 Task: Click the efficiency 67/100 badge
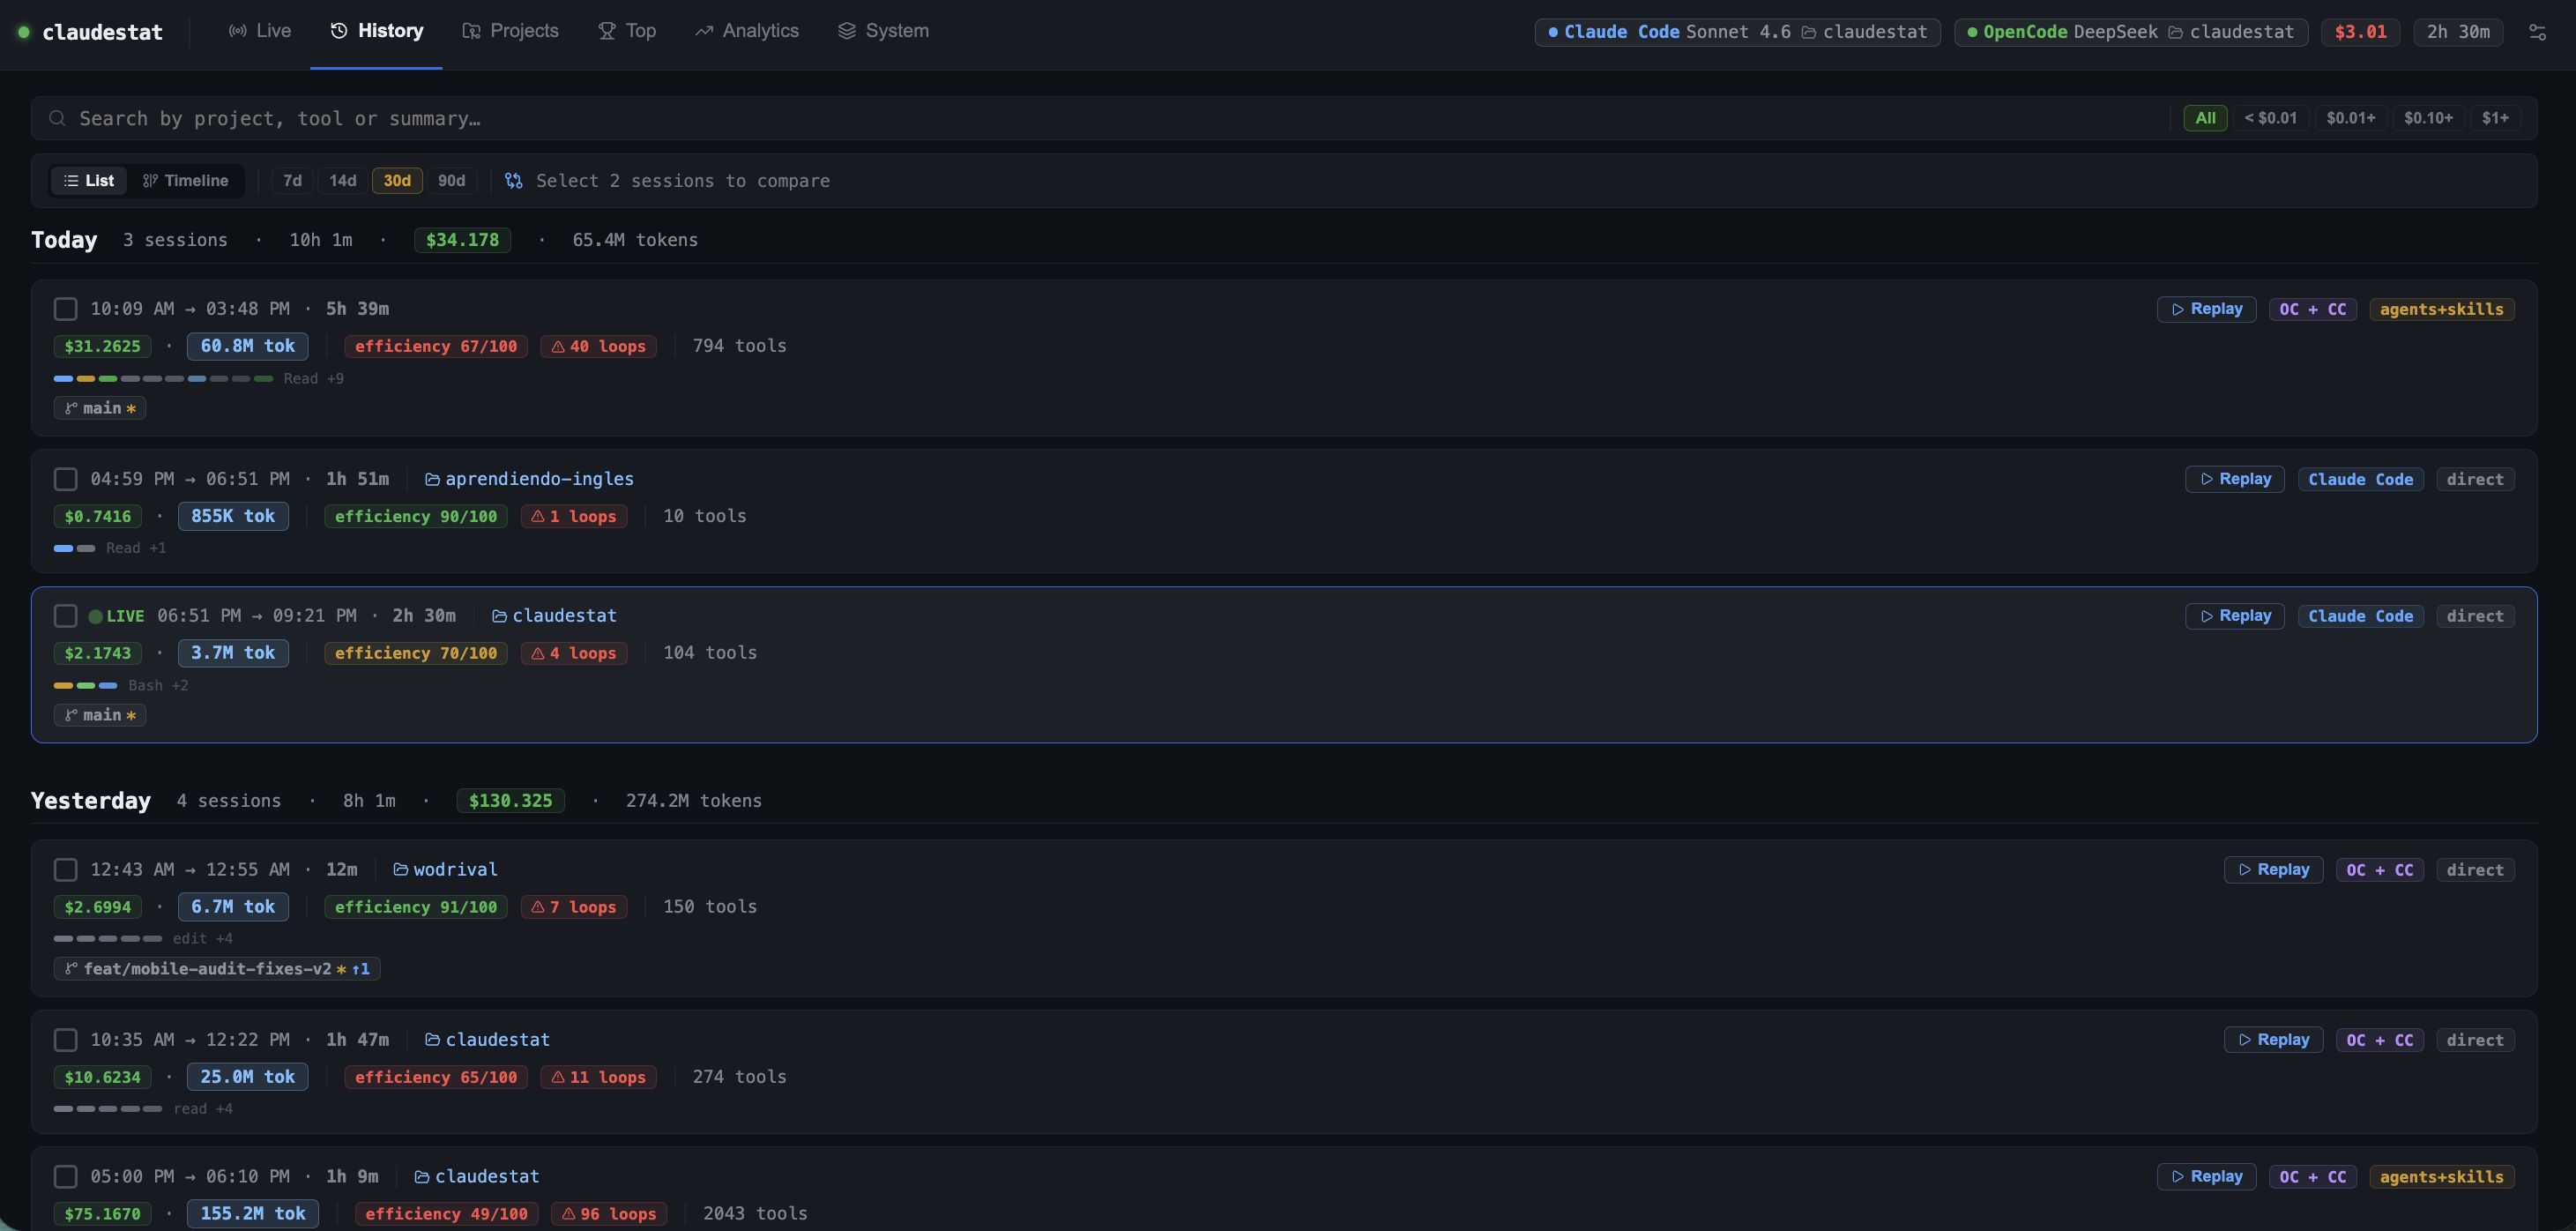point(436,346)
